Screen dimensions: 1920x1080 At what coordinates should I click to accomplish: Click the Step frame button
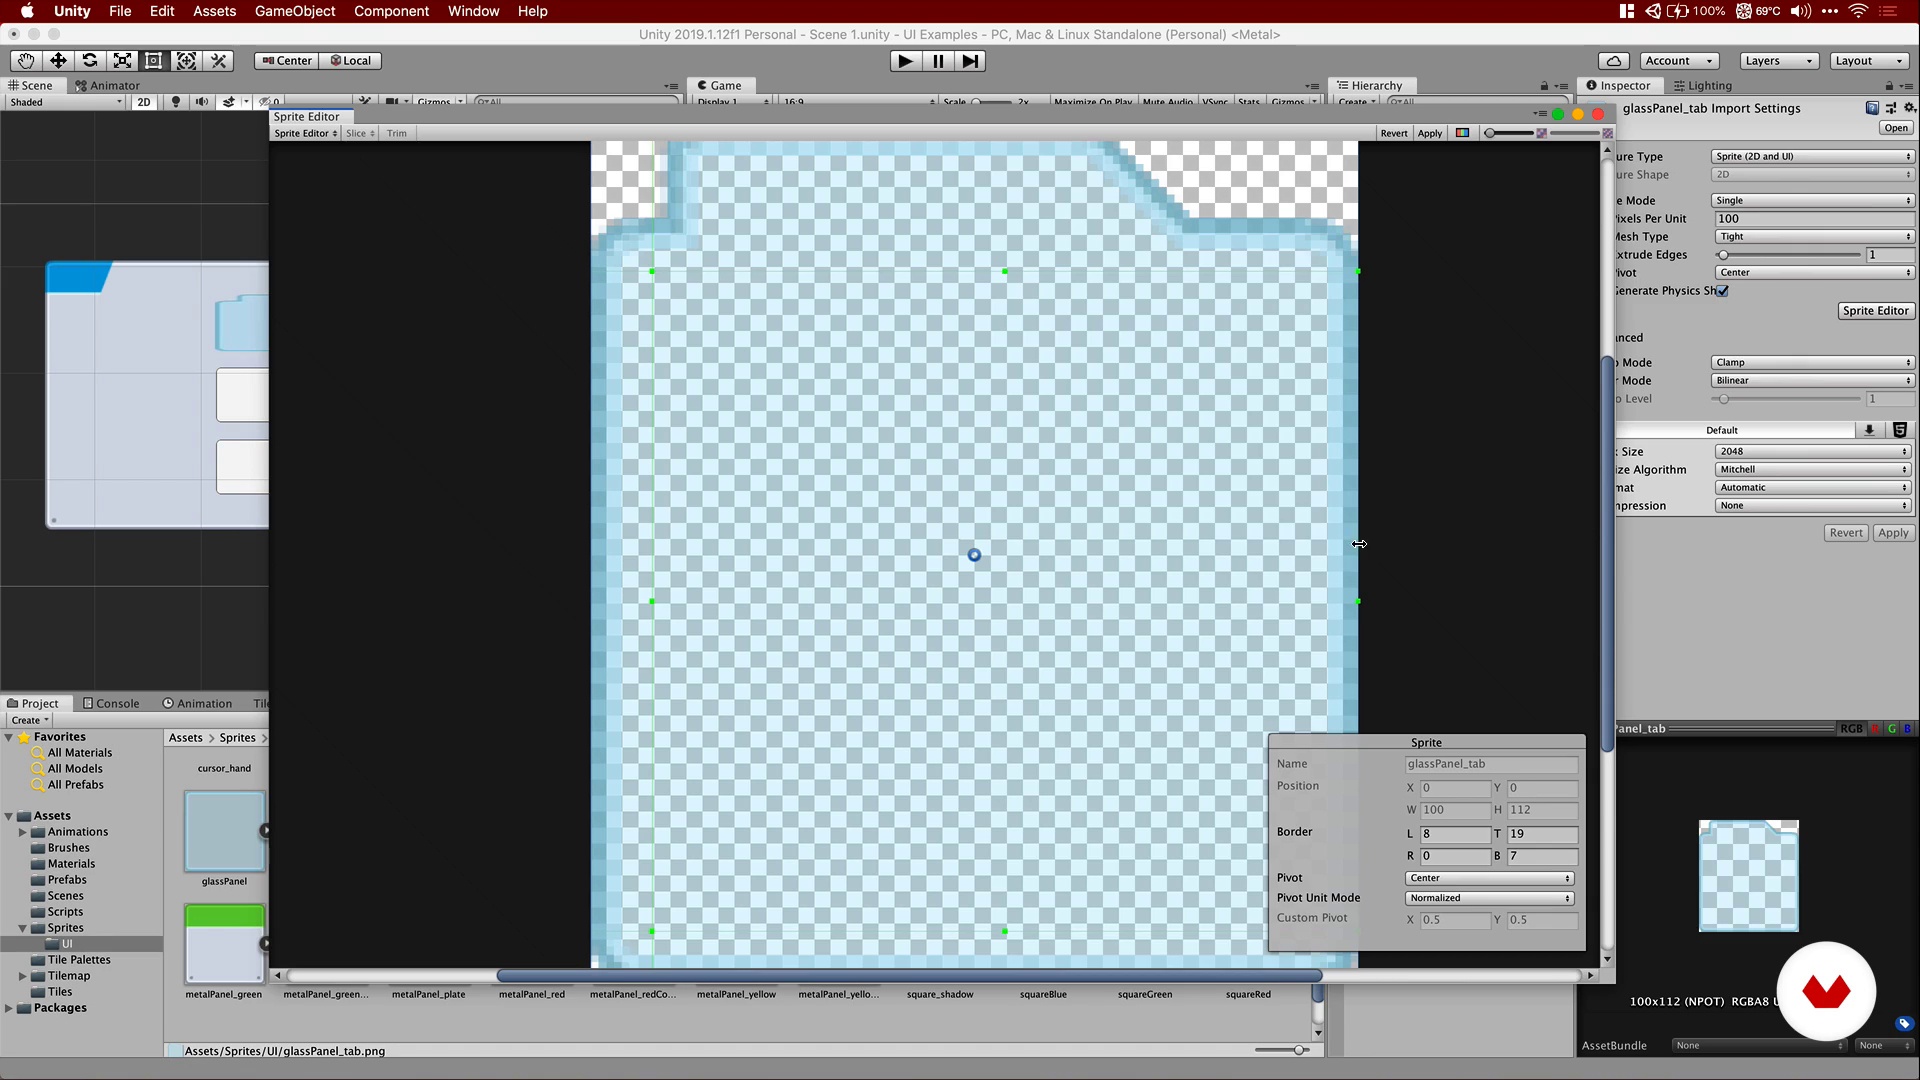(x=970, y=61)
